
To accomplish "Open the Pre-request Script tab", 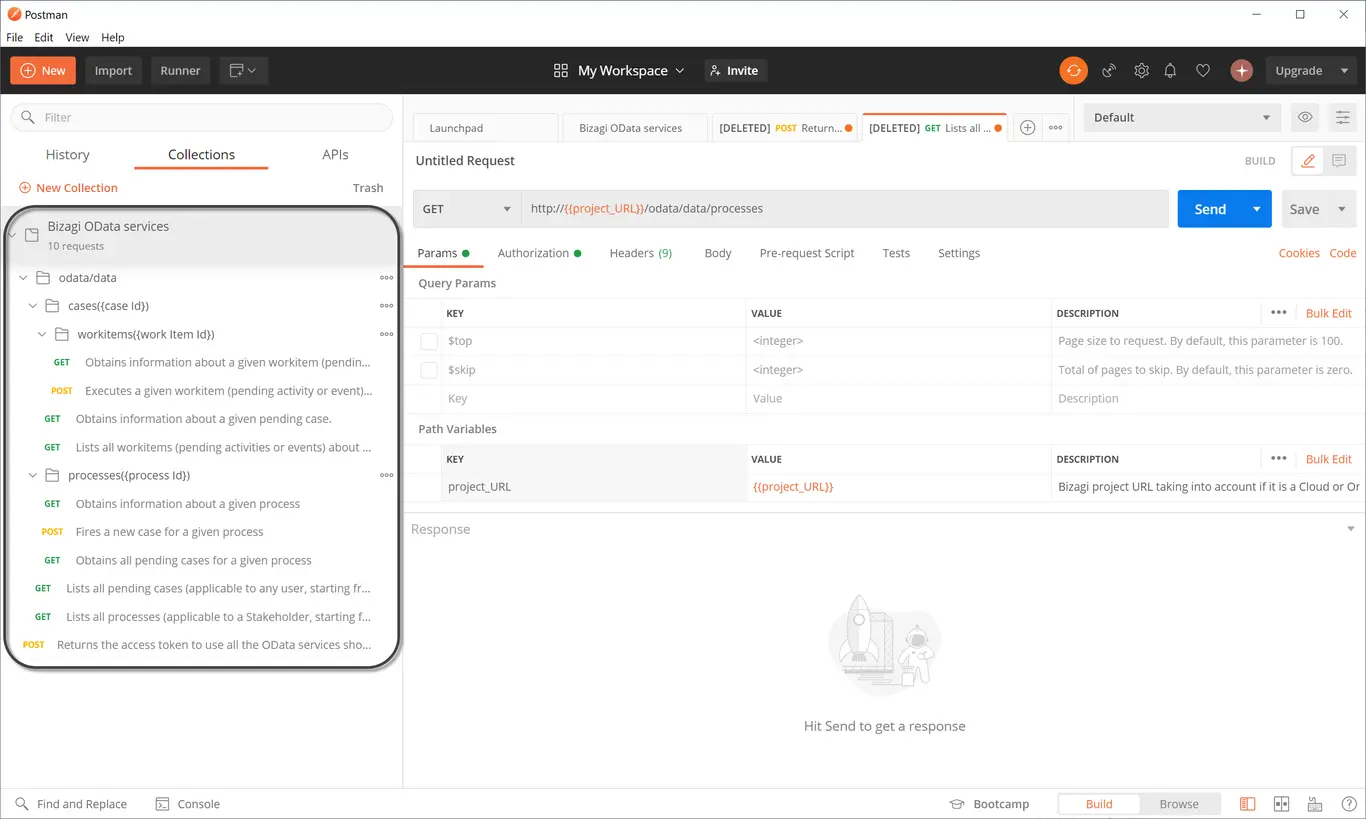I will [x=807, y=253].
